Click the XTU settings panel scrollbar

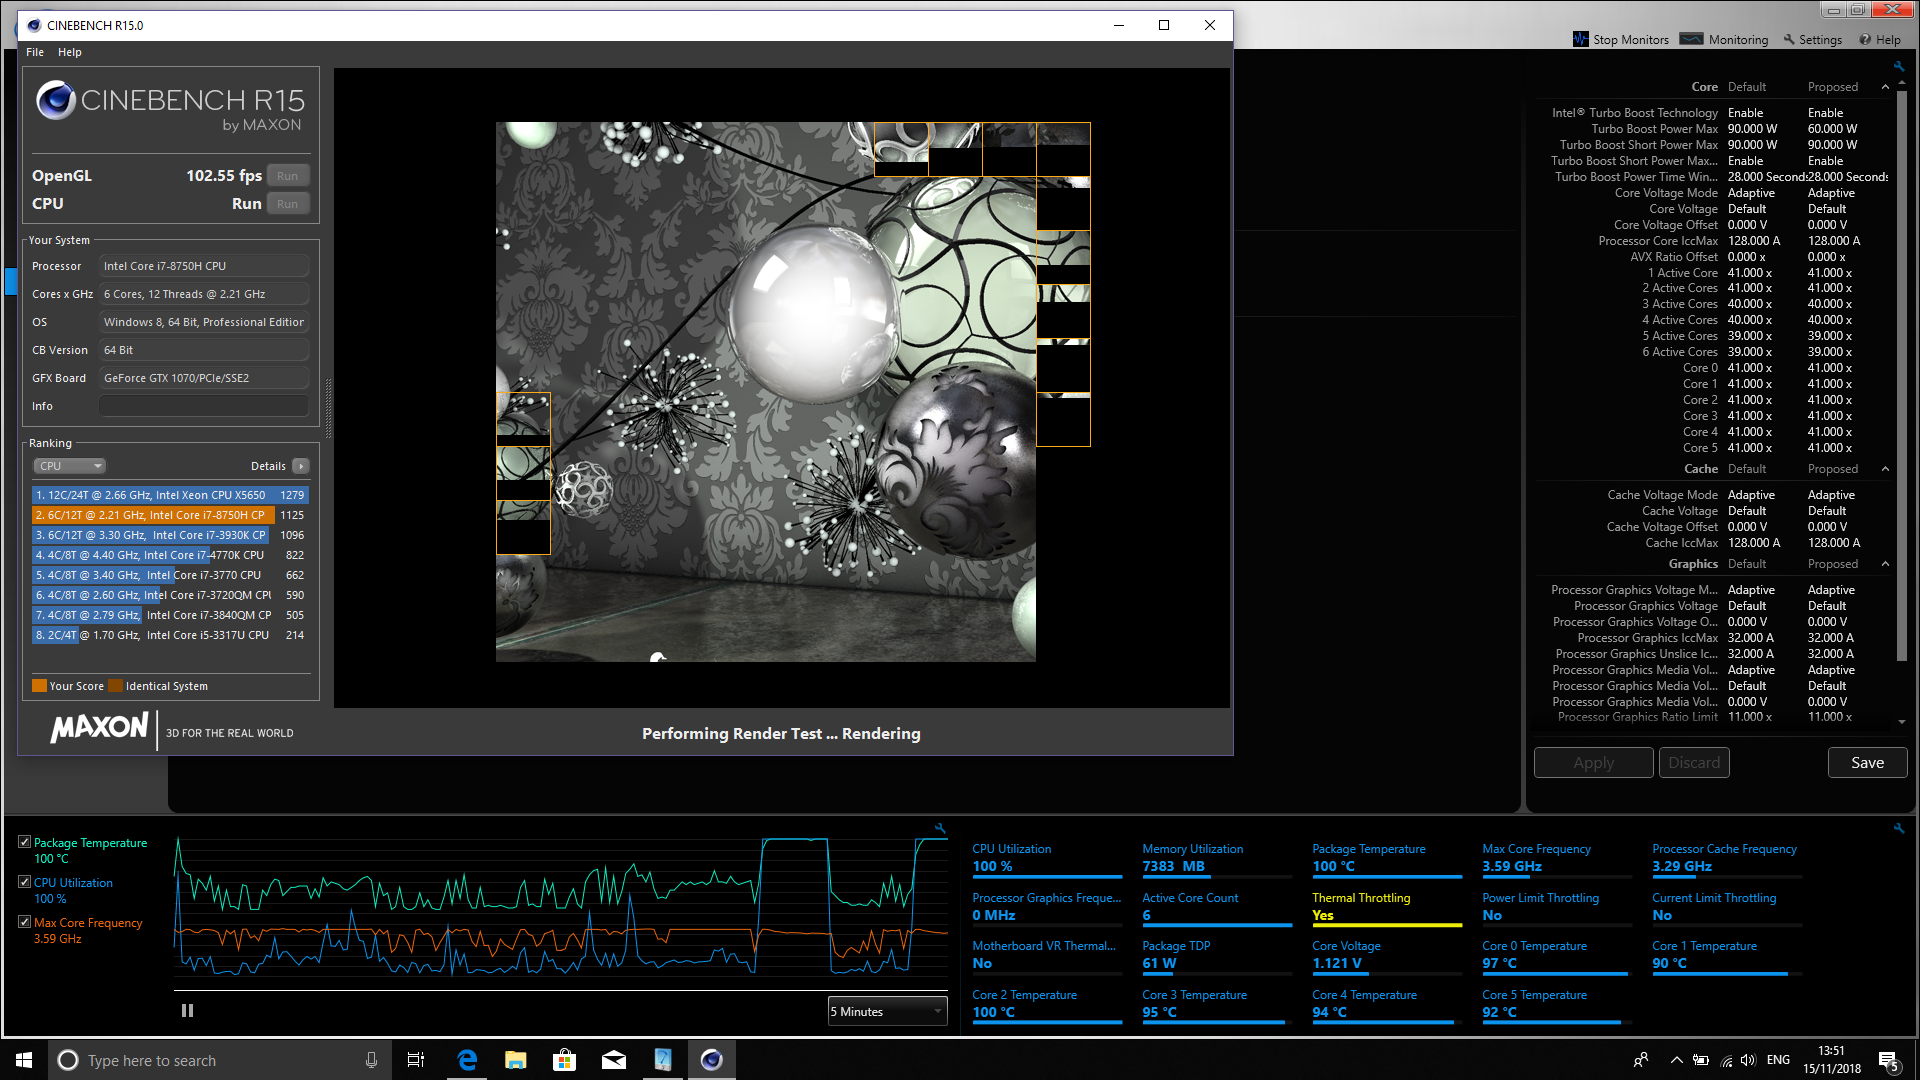pyautogui.click(x=1902, y=375)
